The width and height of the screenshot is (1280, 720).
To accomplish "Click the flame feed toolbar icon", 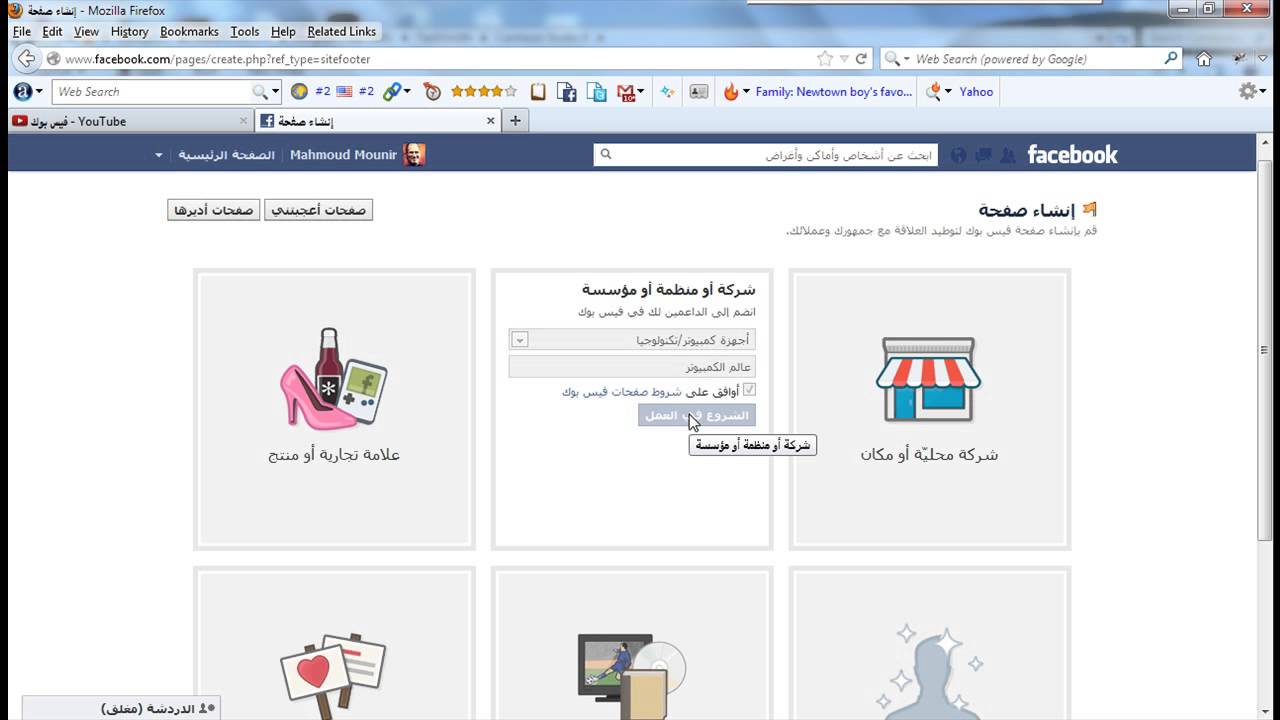I will (x=731, y=91).
